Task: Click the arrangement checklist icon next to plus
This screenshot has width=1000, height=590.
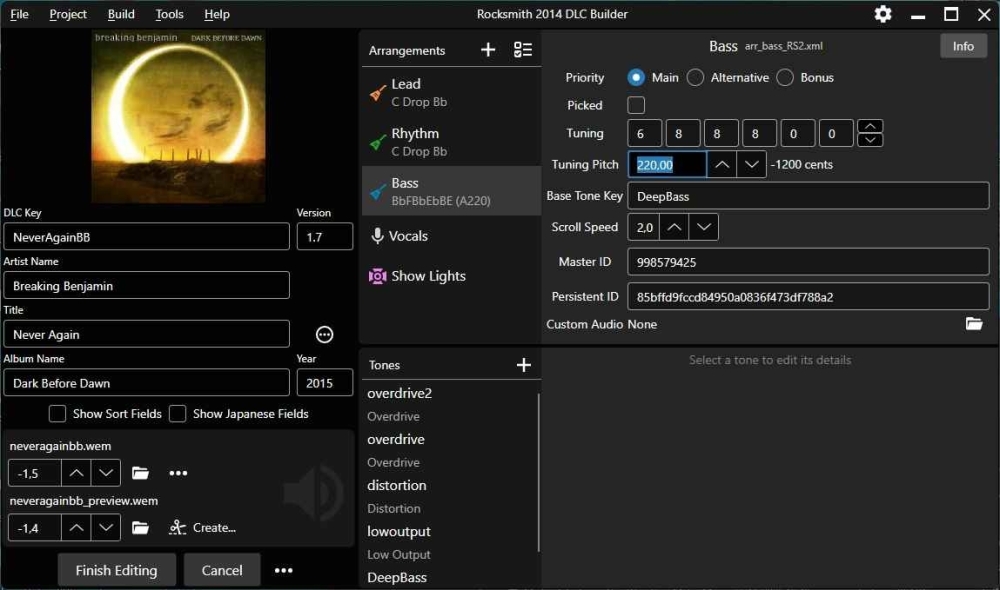Action: point(522,50)
